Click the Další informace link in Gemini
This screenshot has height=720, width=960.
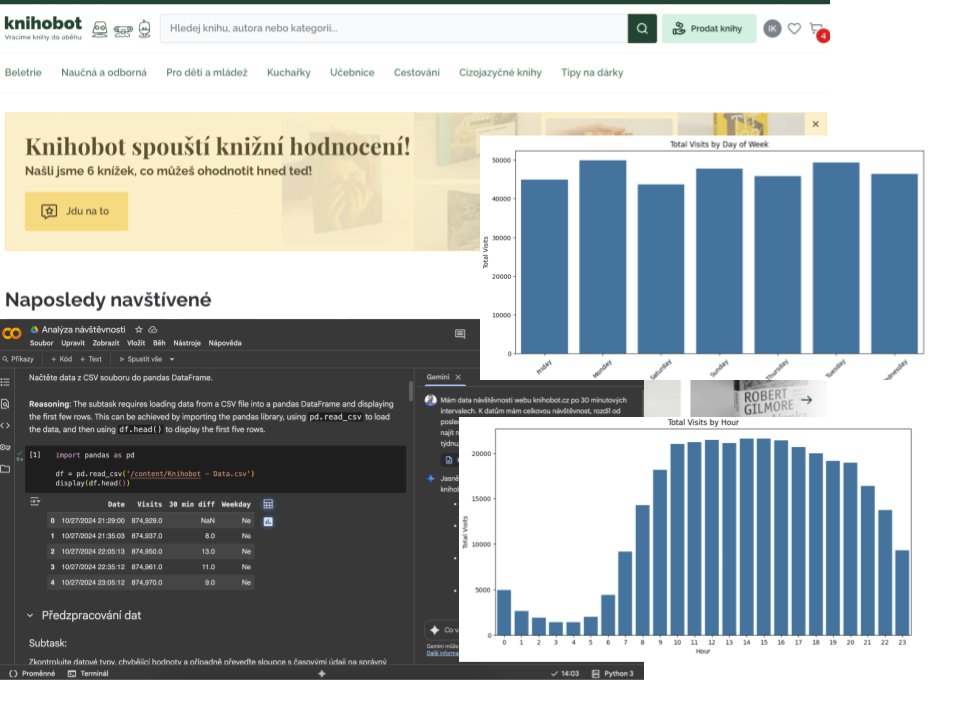click(442, 653)
